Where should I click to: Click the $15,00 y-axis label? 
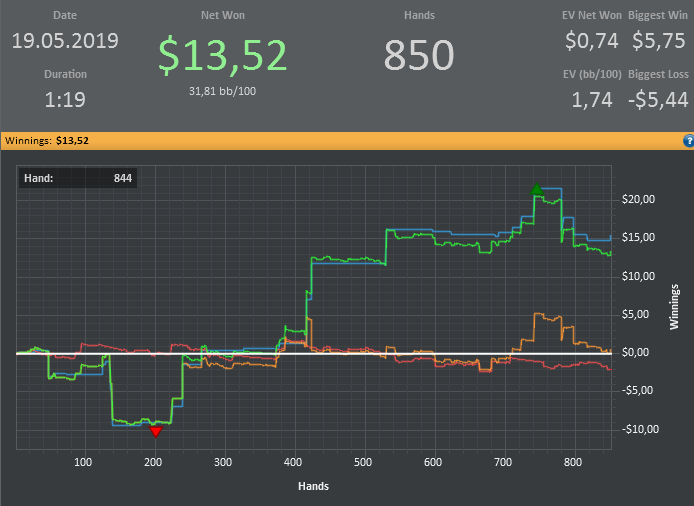638,237
